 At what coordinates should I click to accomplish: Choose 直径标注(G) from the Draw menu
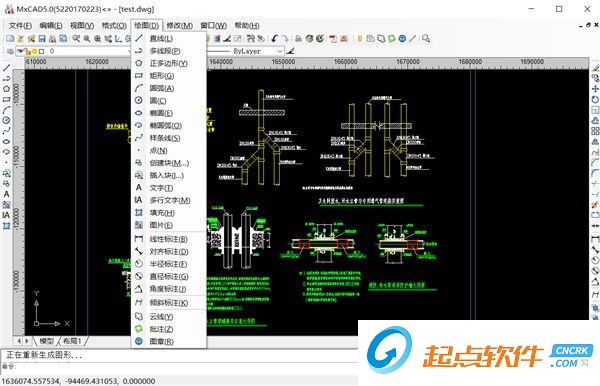[169, 276]
